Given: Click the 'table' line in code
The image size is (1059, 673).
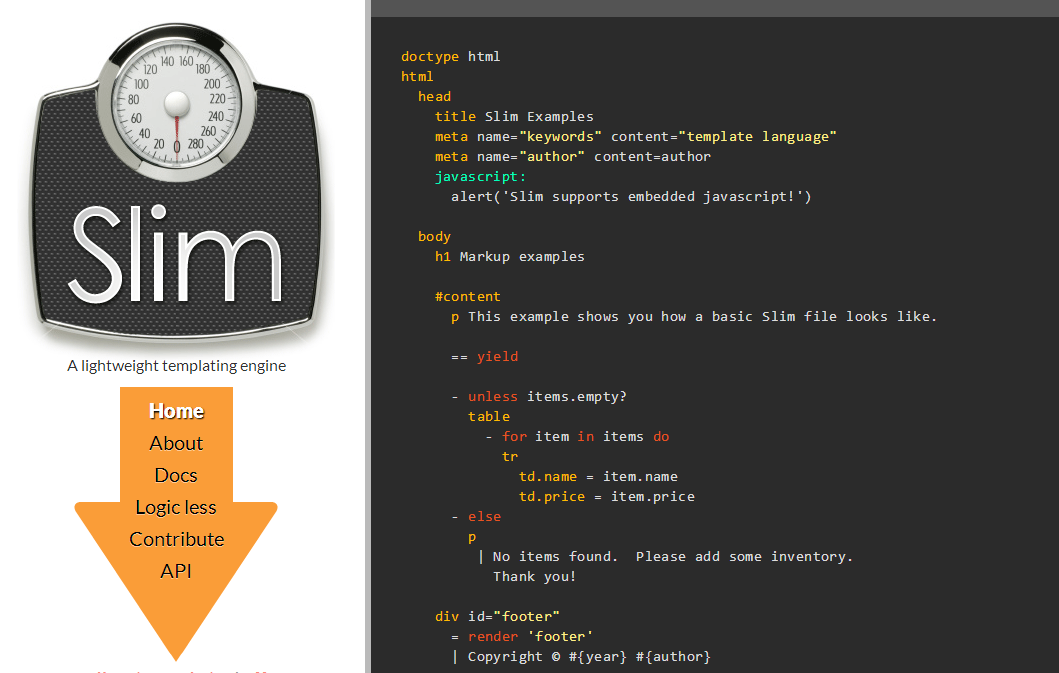Looking at the screenshot, I should click(489, 417).
